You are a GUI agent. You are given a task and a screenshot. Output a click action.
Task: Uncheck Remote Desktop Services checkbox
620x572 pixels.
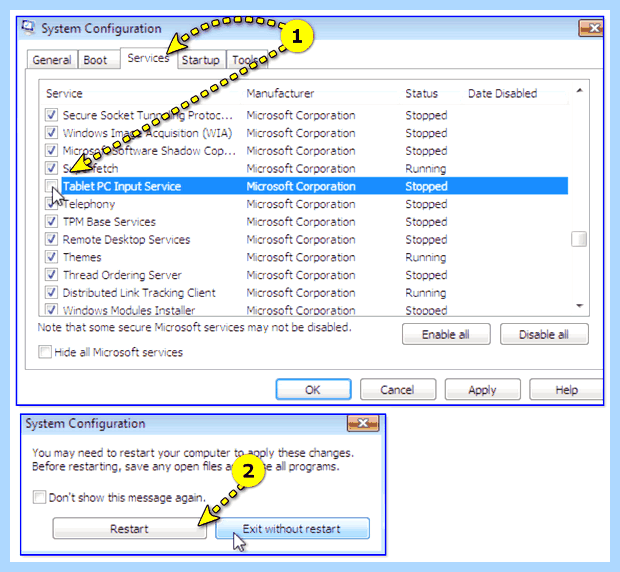[51, 239]
